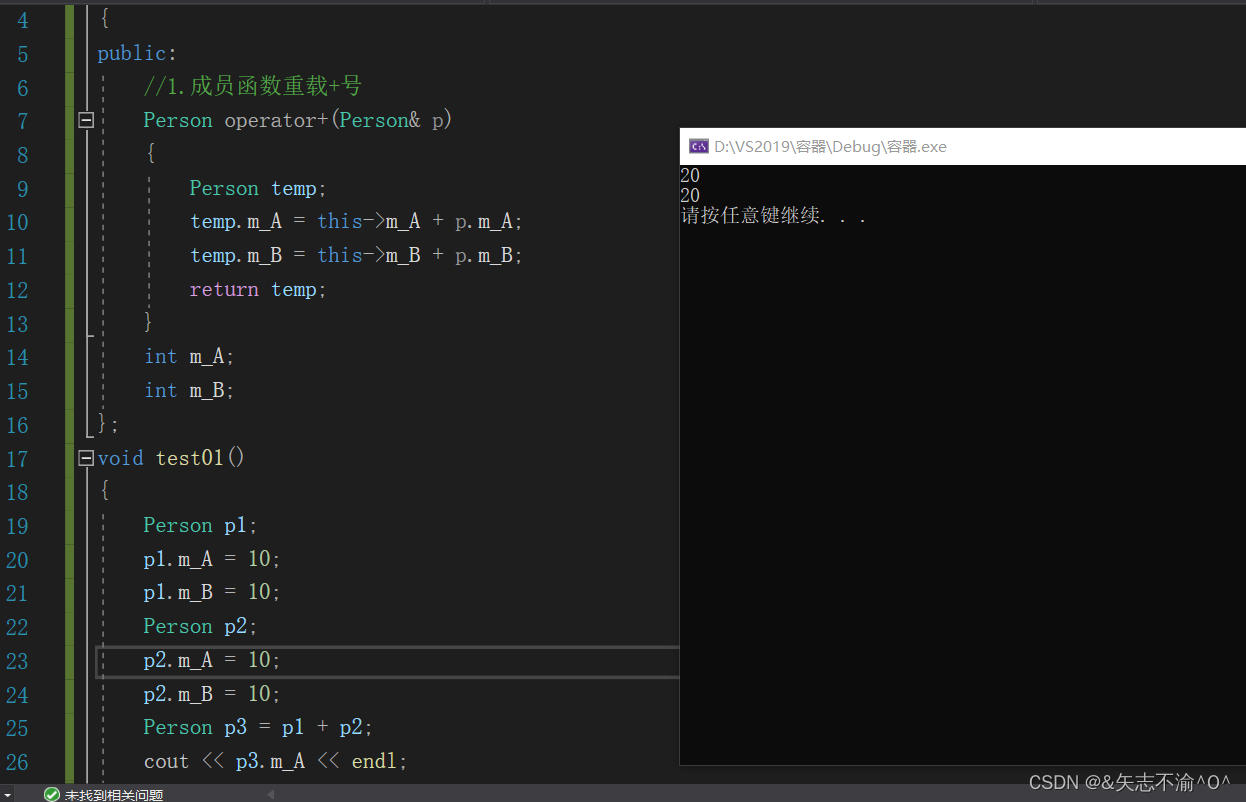Screen dimensions: 1246x802
Task: Click the '未找到相关问题' status text
Action: coord(114,794)
